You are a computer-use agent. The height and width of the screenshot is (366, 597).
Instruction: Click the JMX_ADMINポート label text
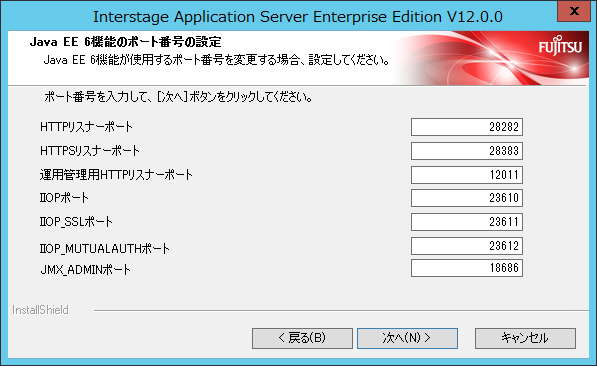click(x=85, y=270)
